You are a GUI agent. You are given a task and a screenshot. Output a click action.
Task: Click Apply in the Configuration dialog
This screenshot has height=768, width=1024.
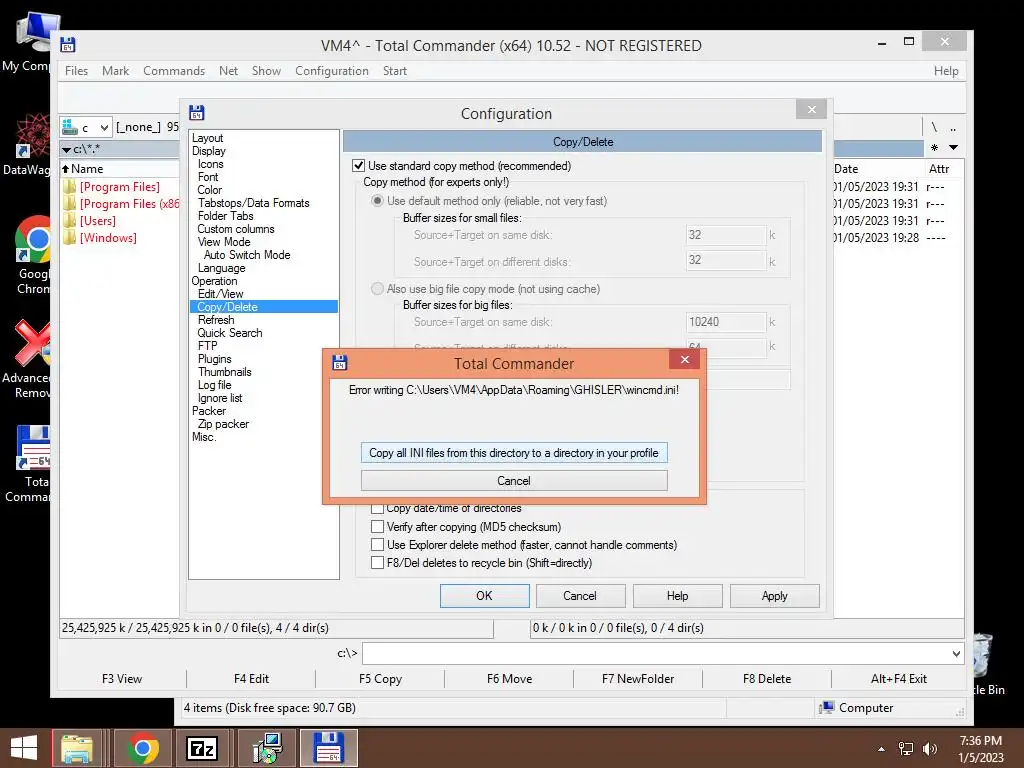(775, 596)
